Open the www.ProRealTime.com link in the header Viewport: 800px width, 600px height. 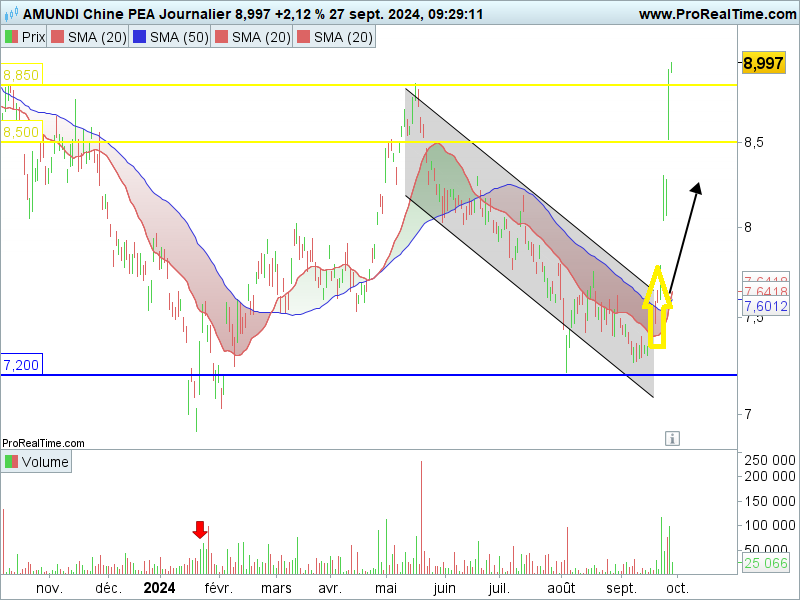[x=717, y=14]
